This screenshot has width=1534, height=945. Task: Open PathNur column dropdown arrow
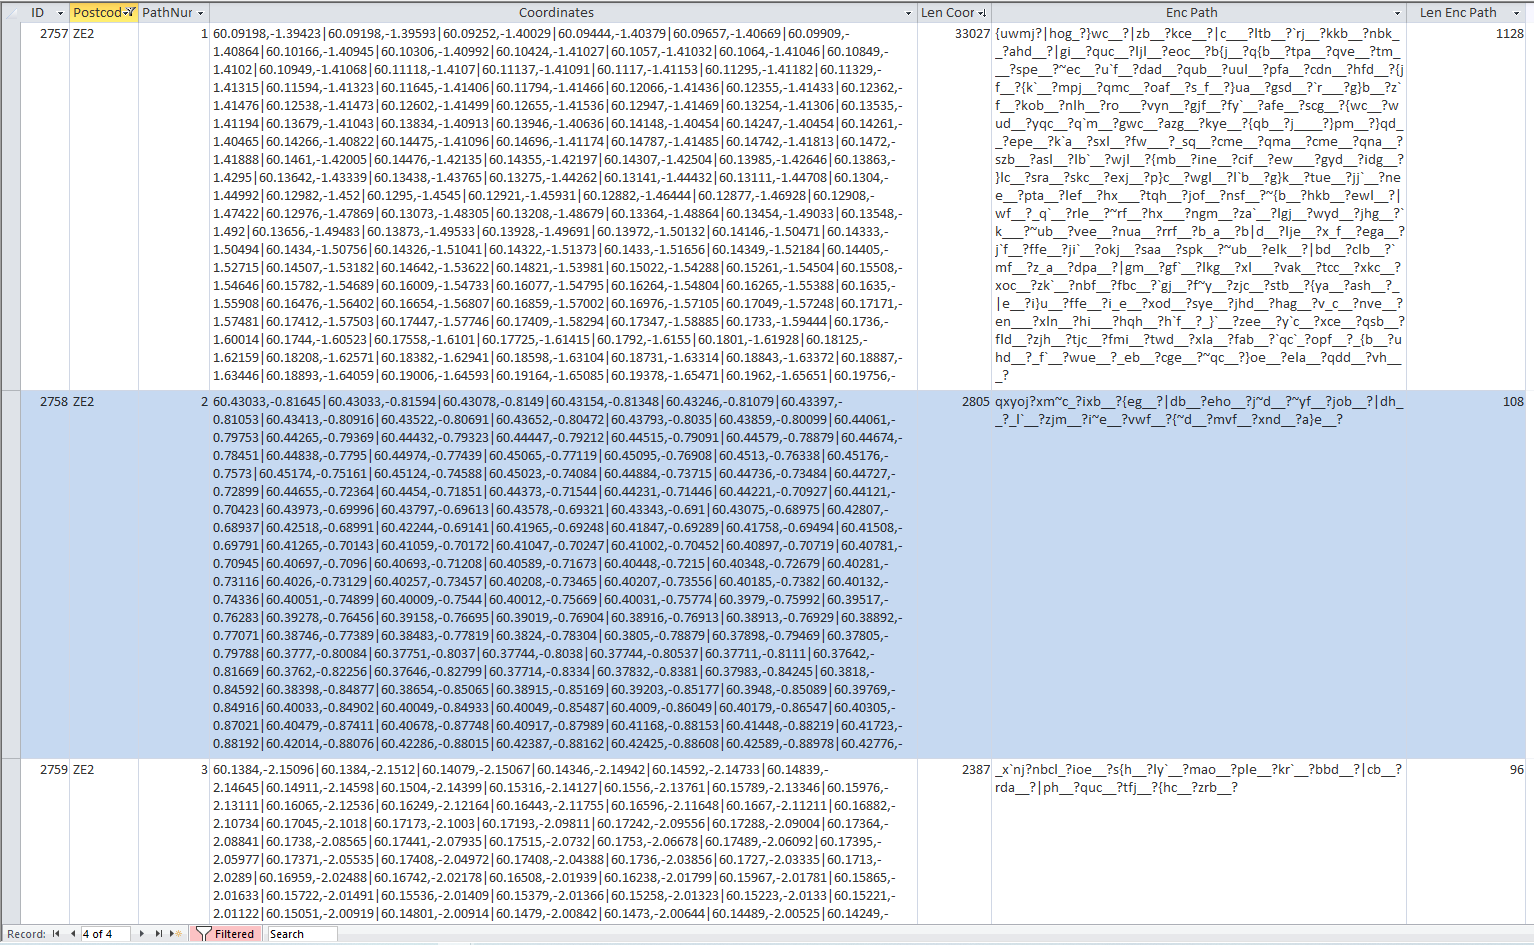tap(200, 13)
